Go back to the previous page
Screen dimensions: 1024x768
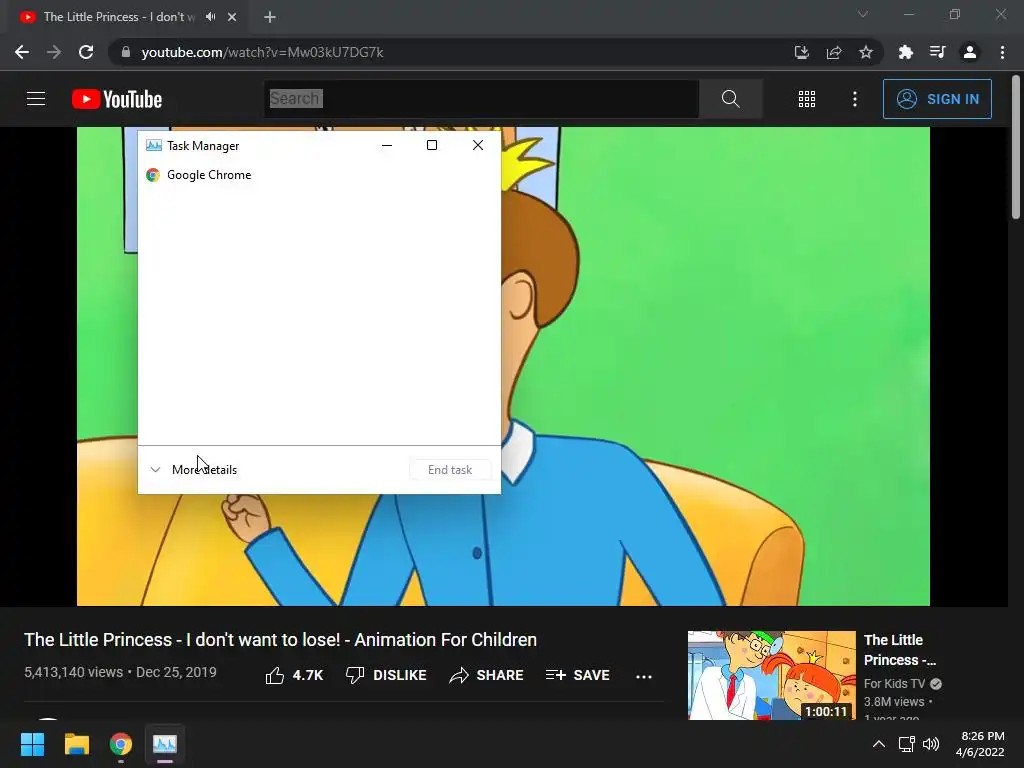click(22, 52)
